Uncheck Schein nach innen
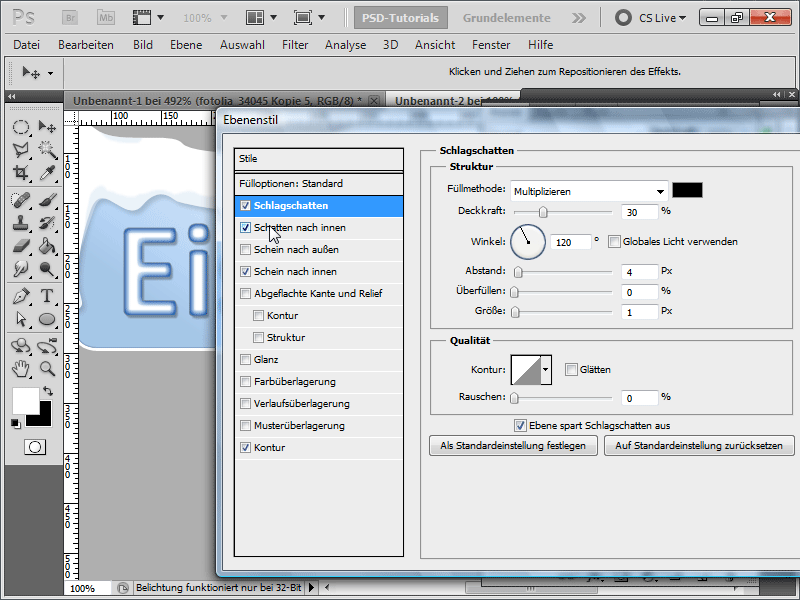Image resolution: width=800 pixels, height=600 pixels. point(245,271)
